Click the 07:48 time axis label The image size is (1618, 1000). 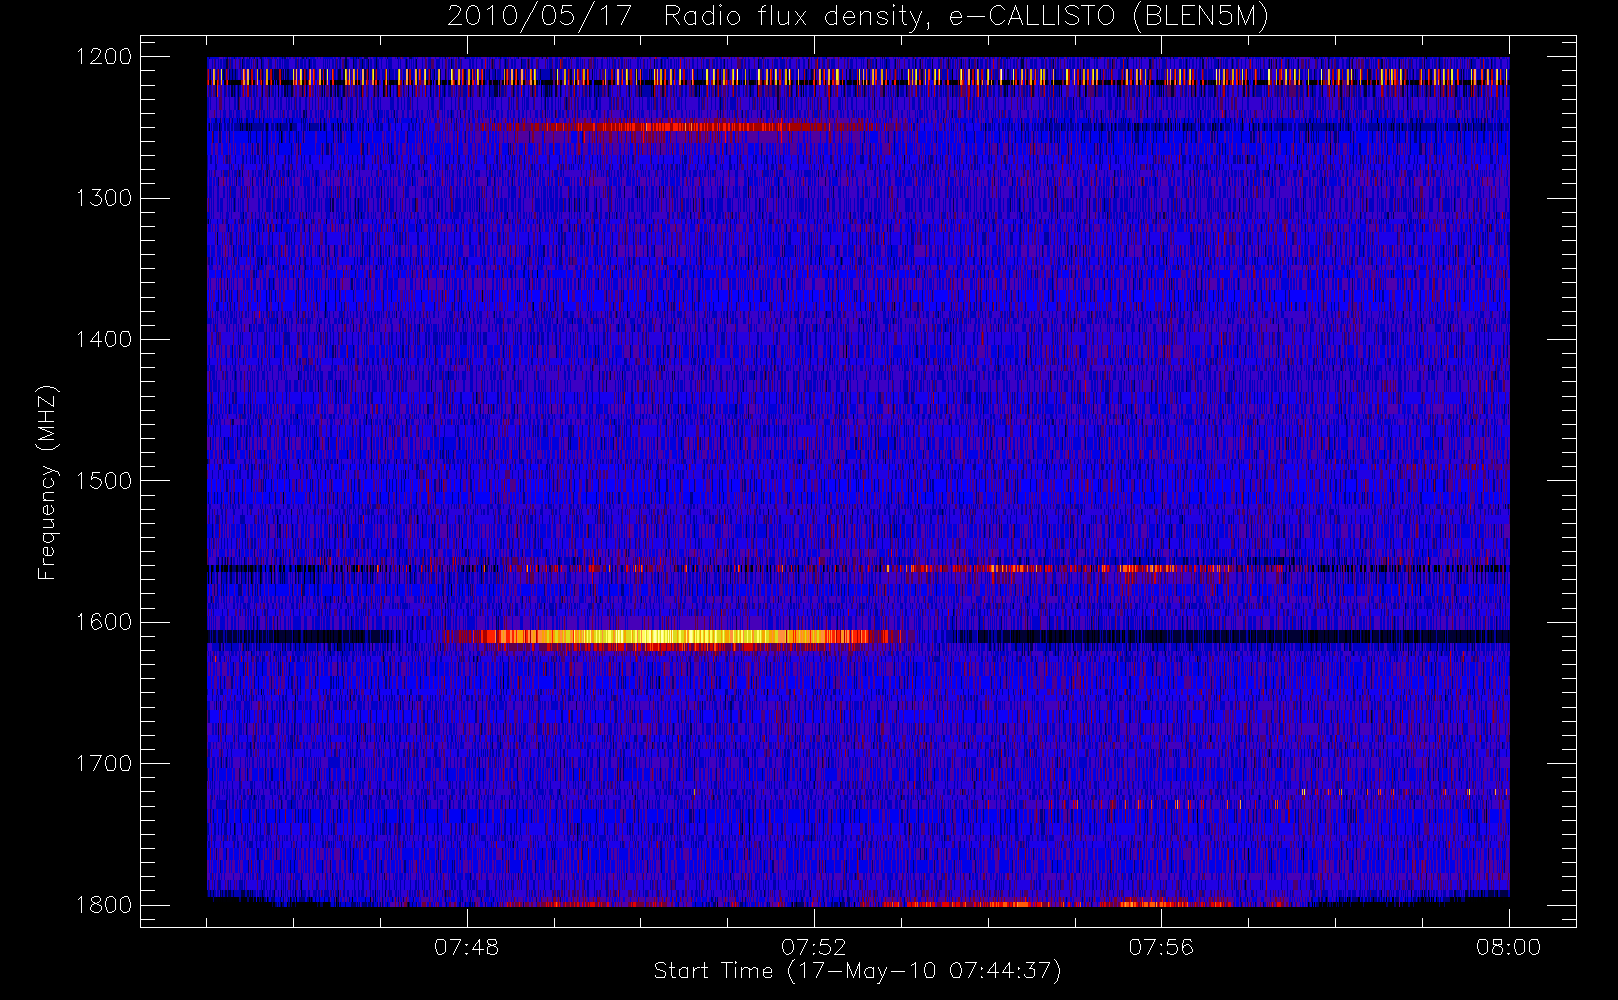[x=466, y=947]
